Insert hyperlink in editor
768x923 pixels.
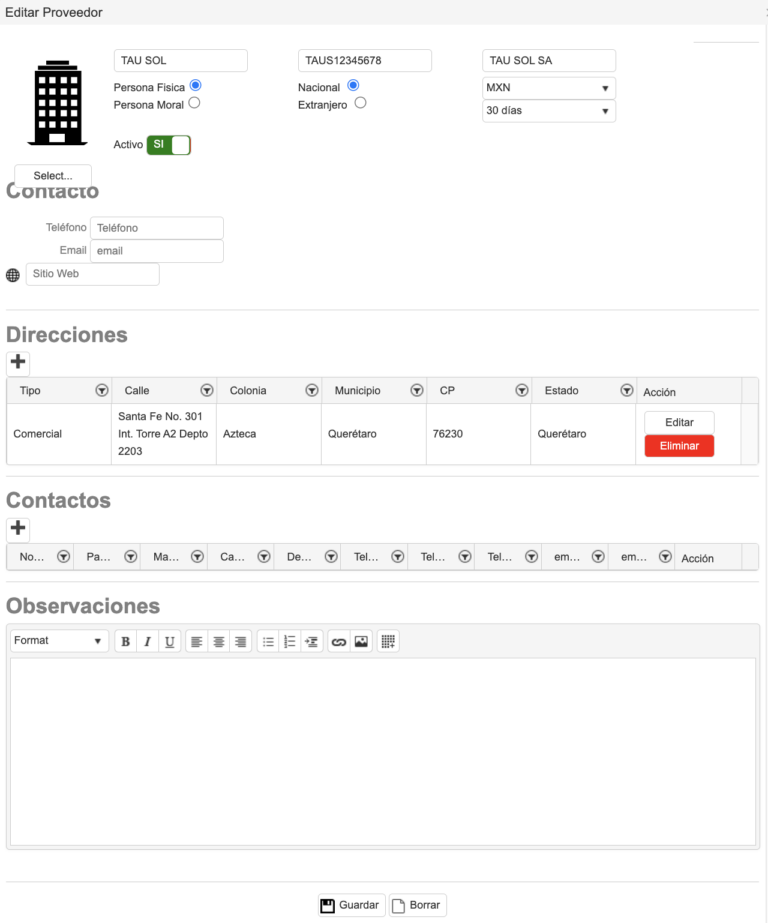(338, 641)
